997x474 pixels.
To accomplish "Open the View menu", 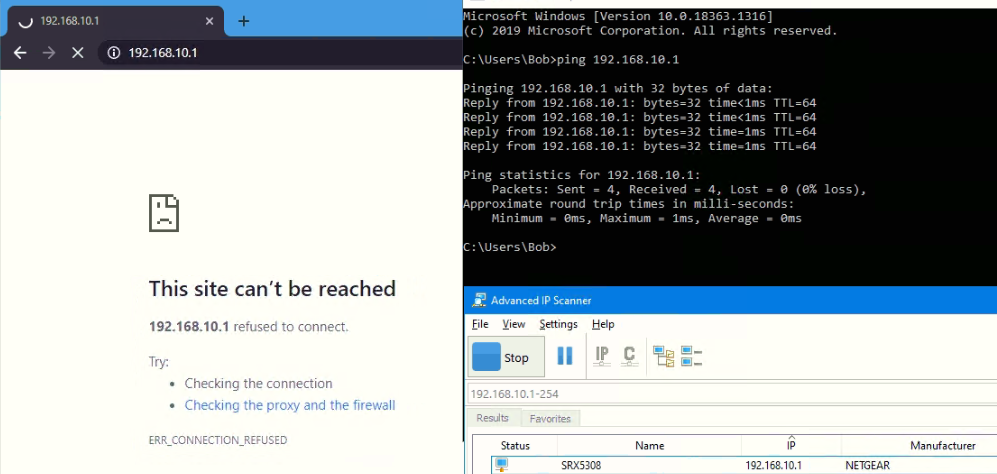I will 514,324.
